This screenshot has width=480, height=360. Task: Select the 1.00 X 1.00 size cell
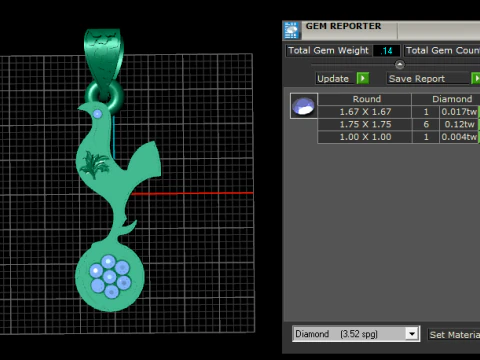coord(365,137)
